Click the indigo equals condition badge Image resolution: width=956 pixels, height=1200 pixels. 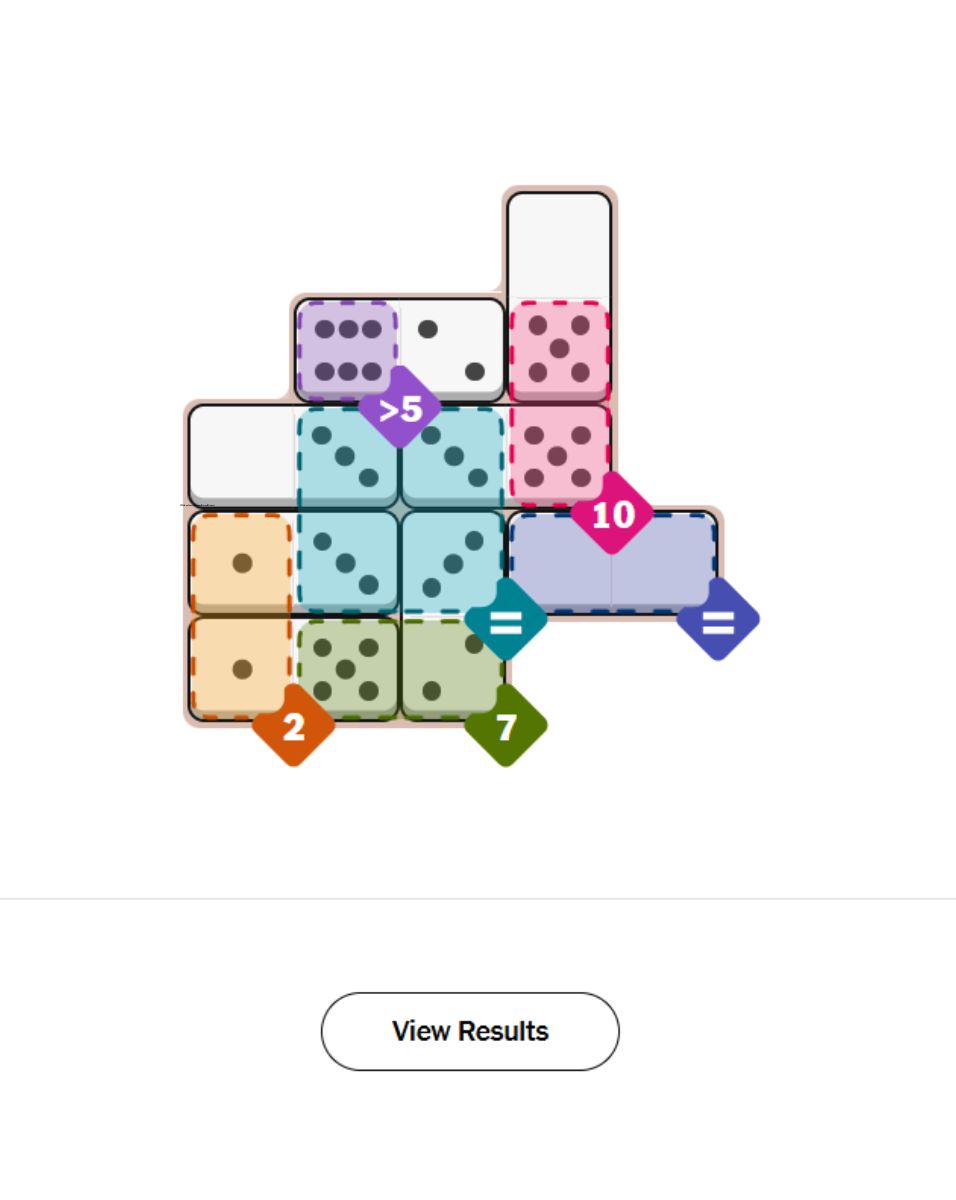(x=718, y=621)
